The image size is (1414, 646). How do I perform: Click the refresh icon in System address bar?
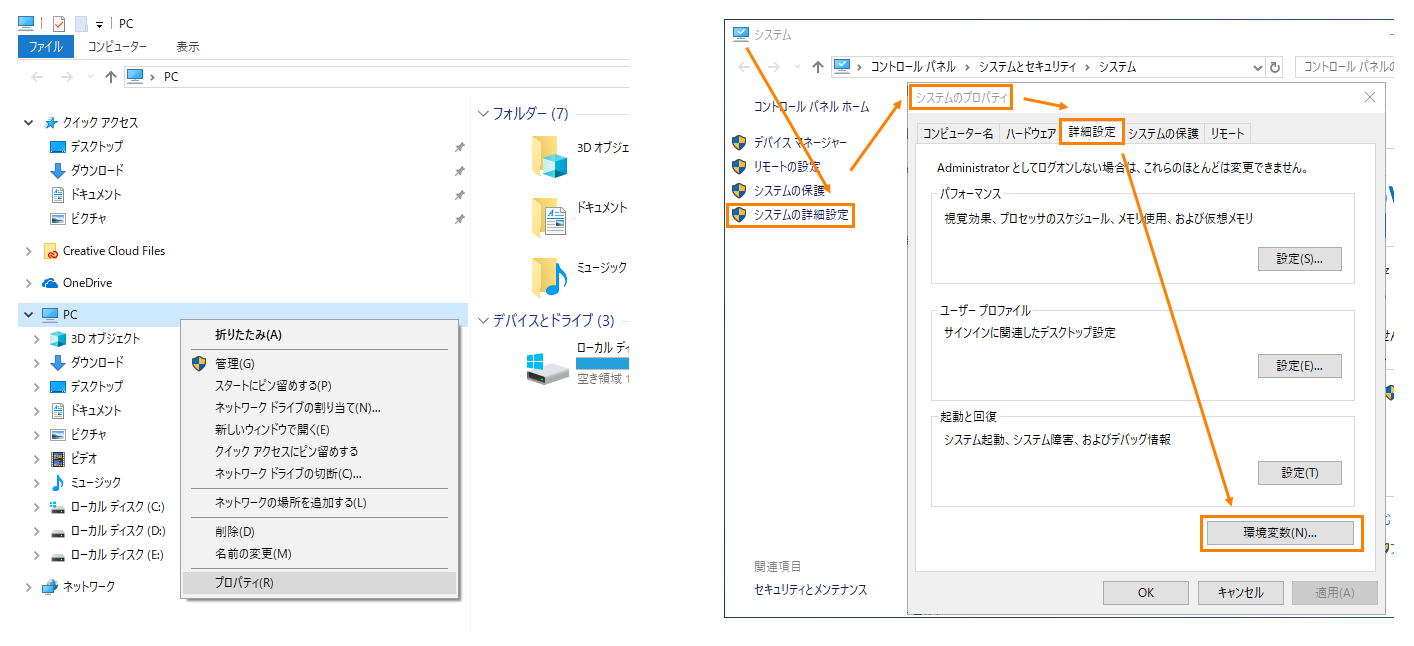pyautogui.click(x=1274, y=67)
